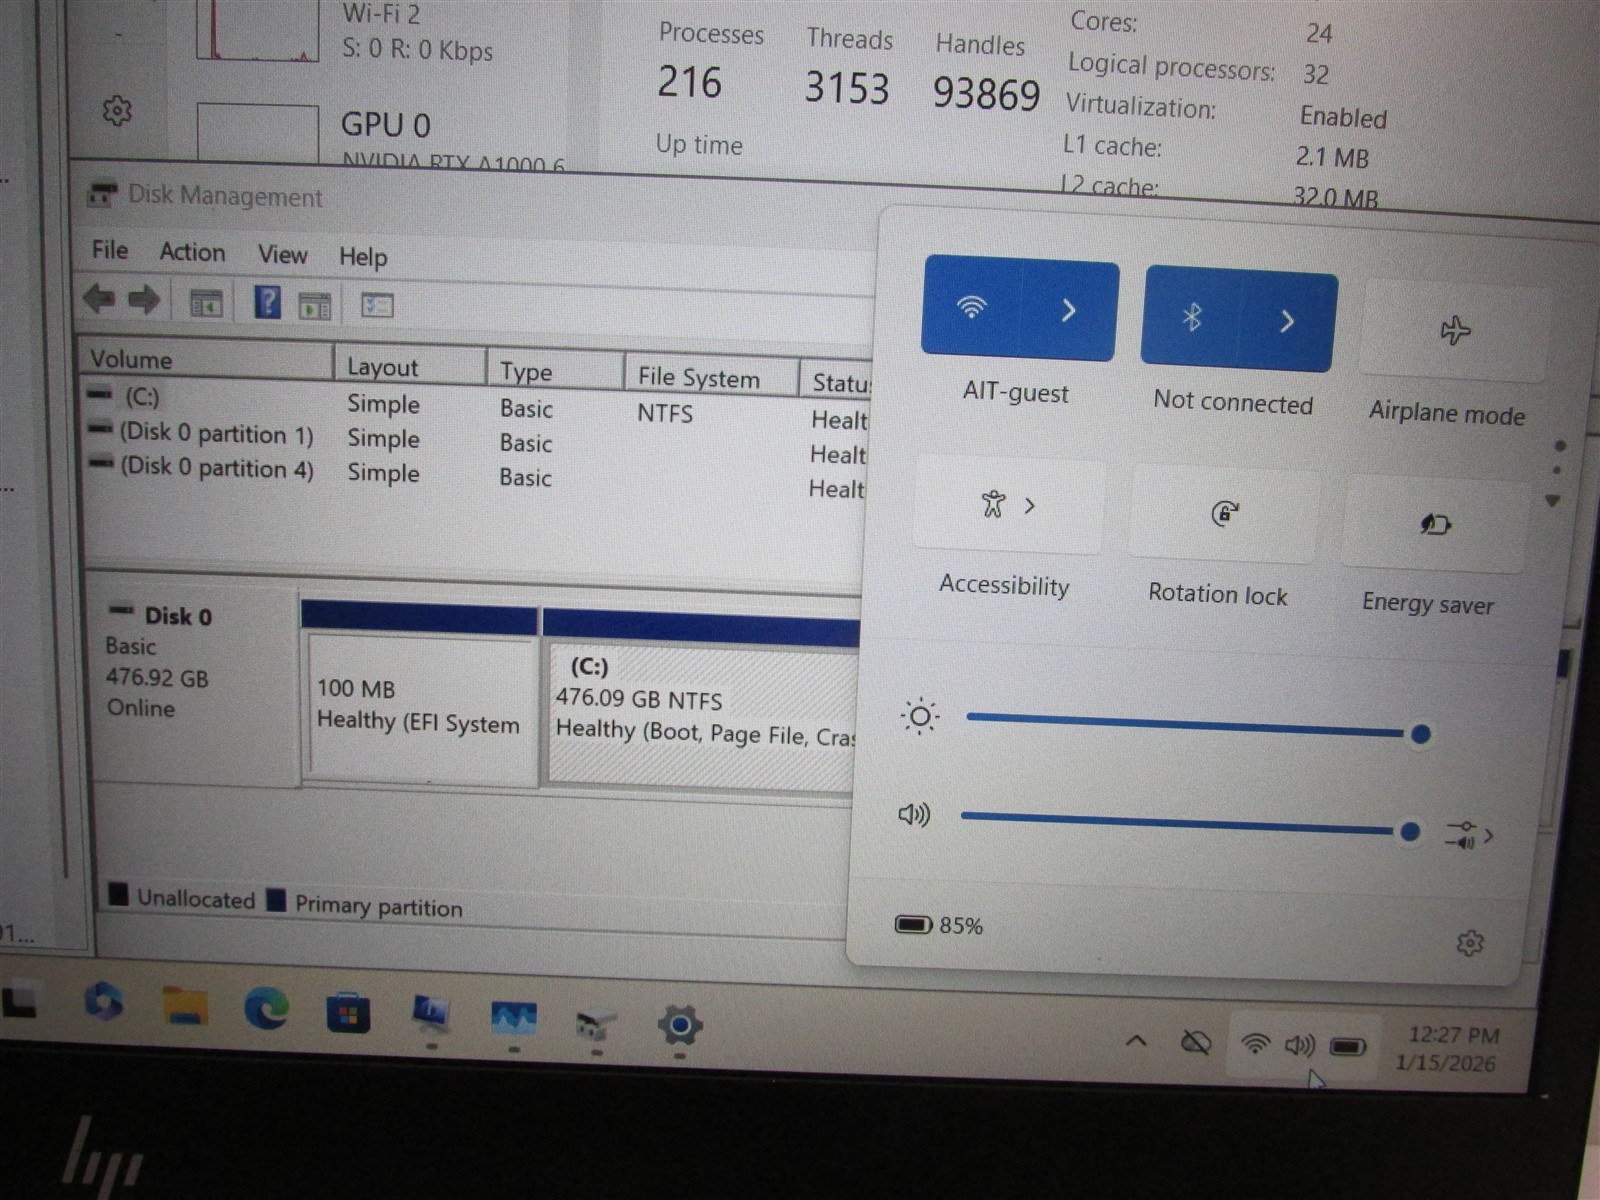Click the NTFS file system cell

[x=665, y=413]
